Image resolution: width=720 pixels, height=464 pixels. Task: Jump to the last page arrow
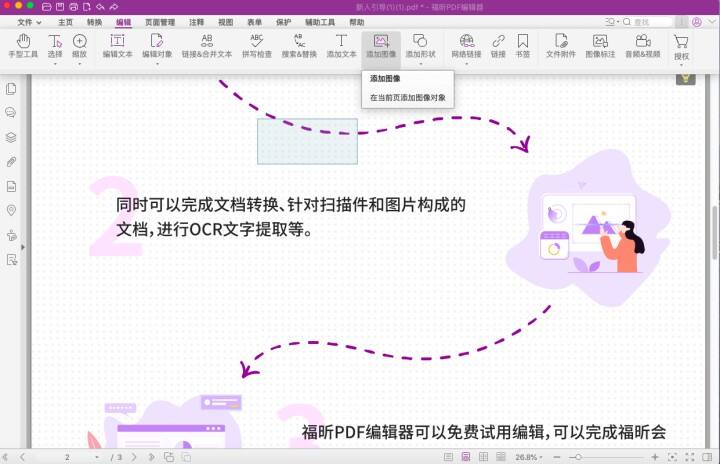click(151, 457)
